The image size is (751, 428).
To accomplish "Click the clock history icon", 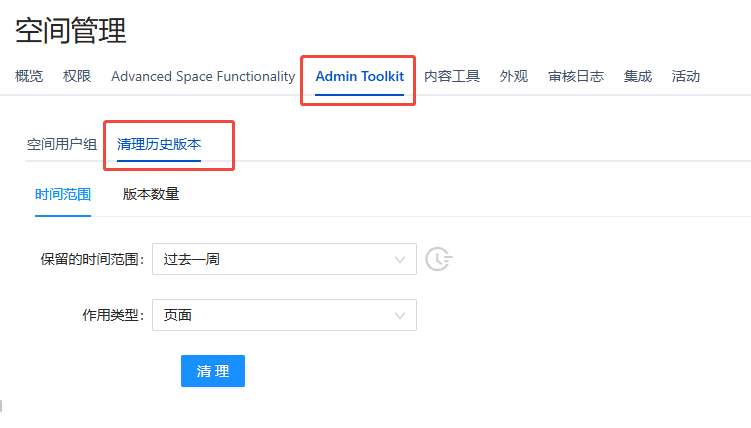I will pos(438,259).
